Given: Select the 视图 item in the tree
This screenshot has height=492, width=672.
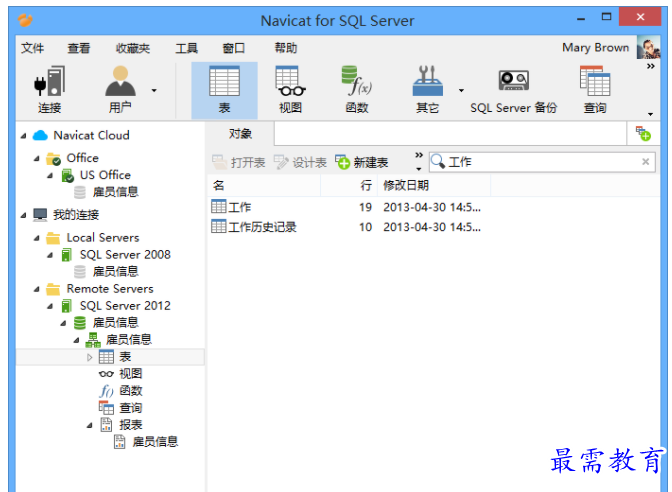Looking at the screenshot, I should point(131,374).
